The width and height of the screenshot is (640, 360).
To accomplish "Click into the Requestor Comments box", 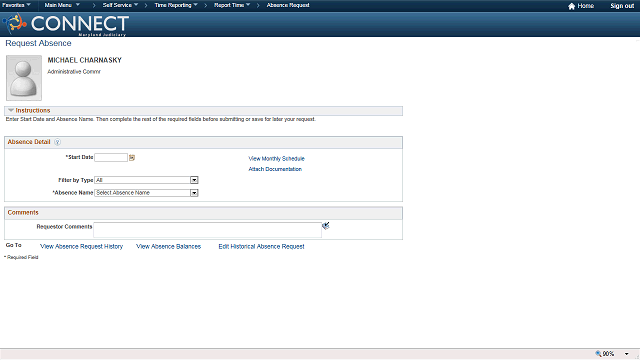I will [x=207, y=230].
